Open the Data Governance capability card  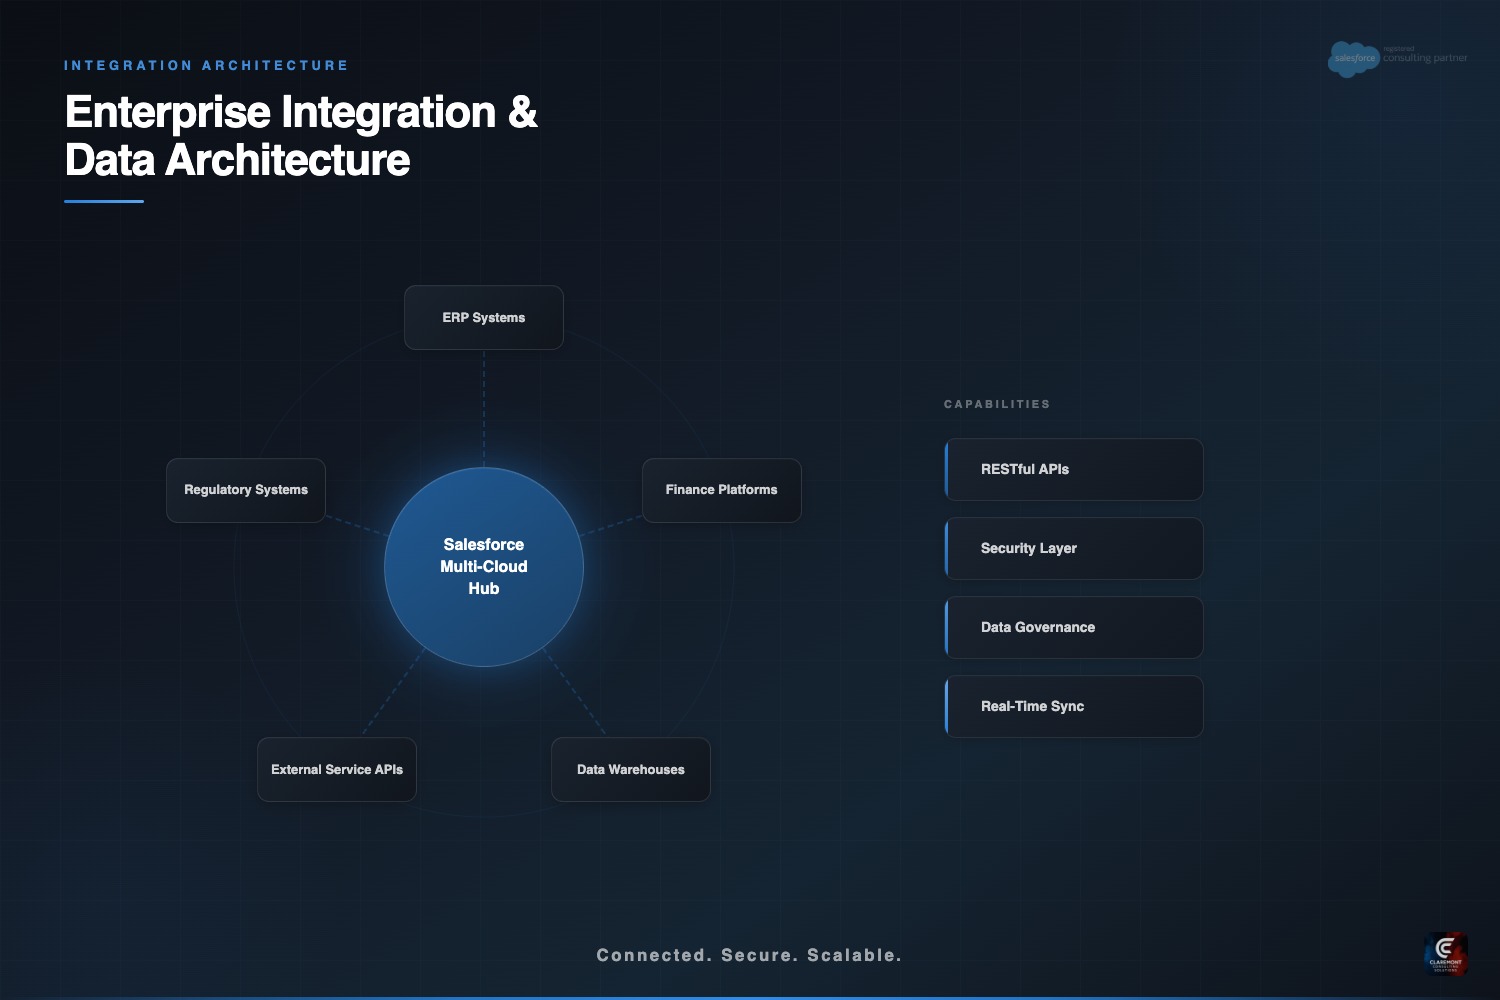pyautogui.click(x=1074, y=627)
